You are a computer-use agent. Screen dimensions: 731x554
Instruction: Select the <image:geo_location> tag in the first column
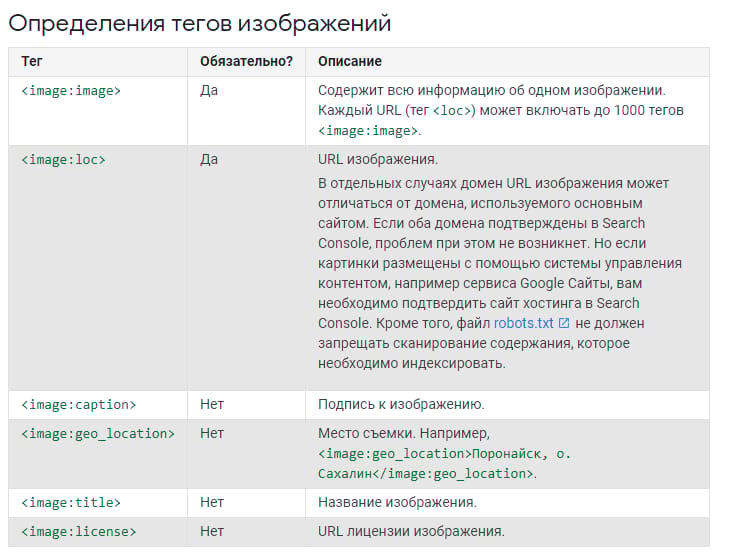tap(98, 434)
